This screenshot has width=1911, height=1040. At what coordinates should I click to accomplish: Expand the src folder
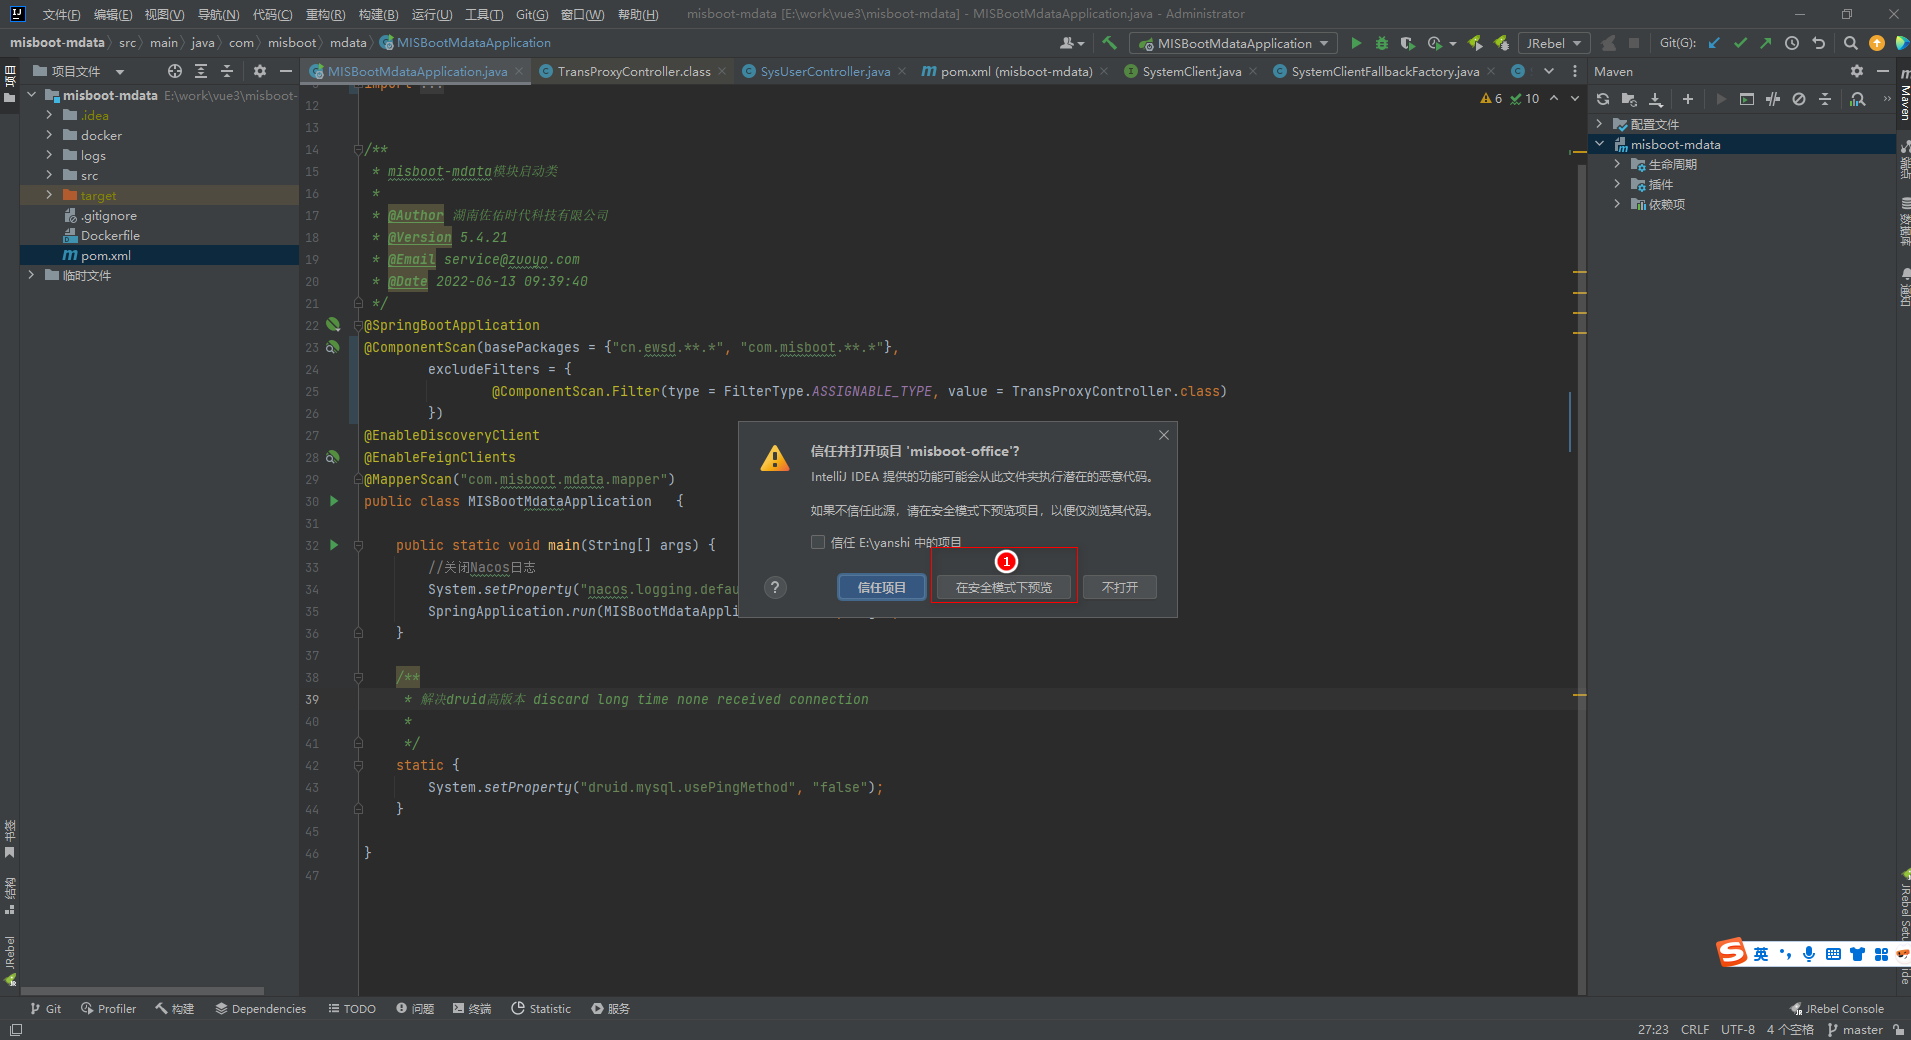[49, 175]
